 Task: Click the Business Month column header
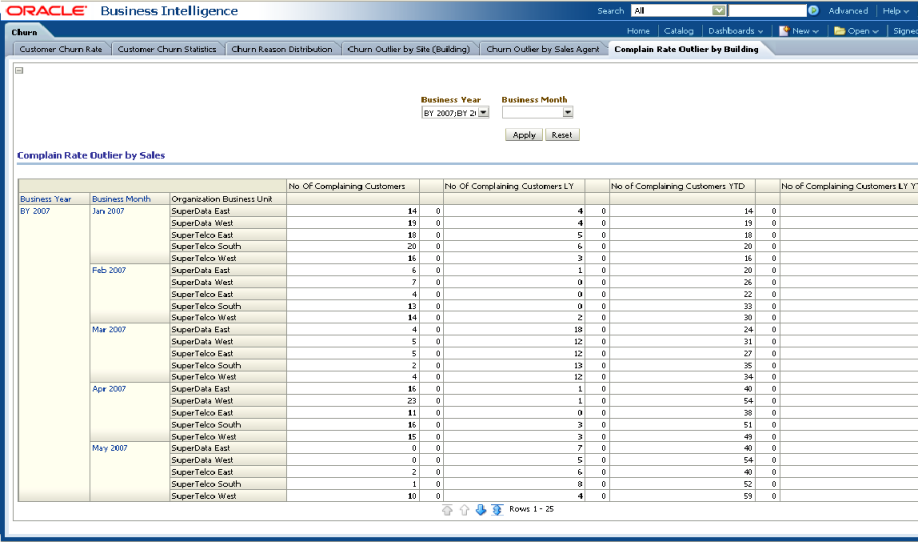coord(121,199)
